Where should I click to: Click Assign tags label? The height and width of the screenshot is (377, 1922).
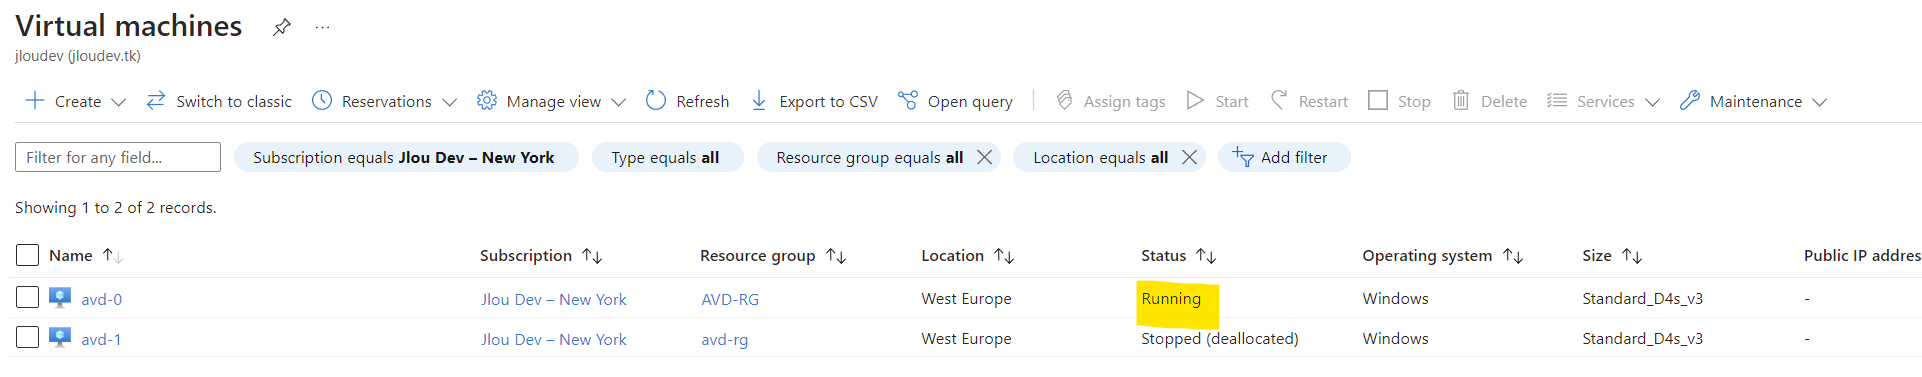(1124, 102)
